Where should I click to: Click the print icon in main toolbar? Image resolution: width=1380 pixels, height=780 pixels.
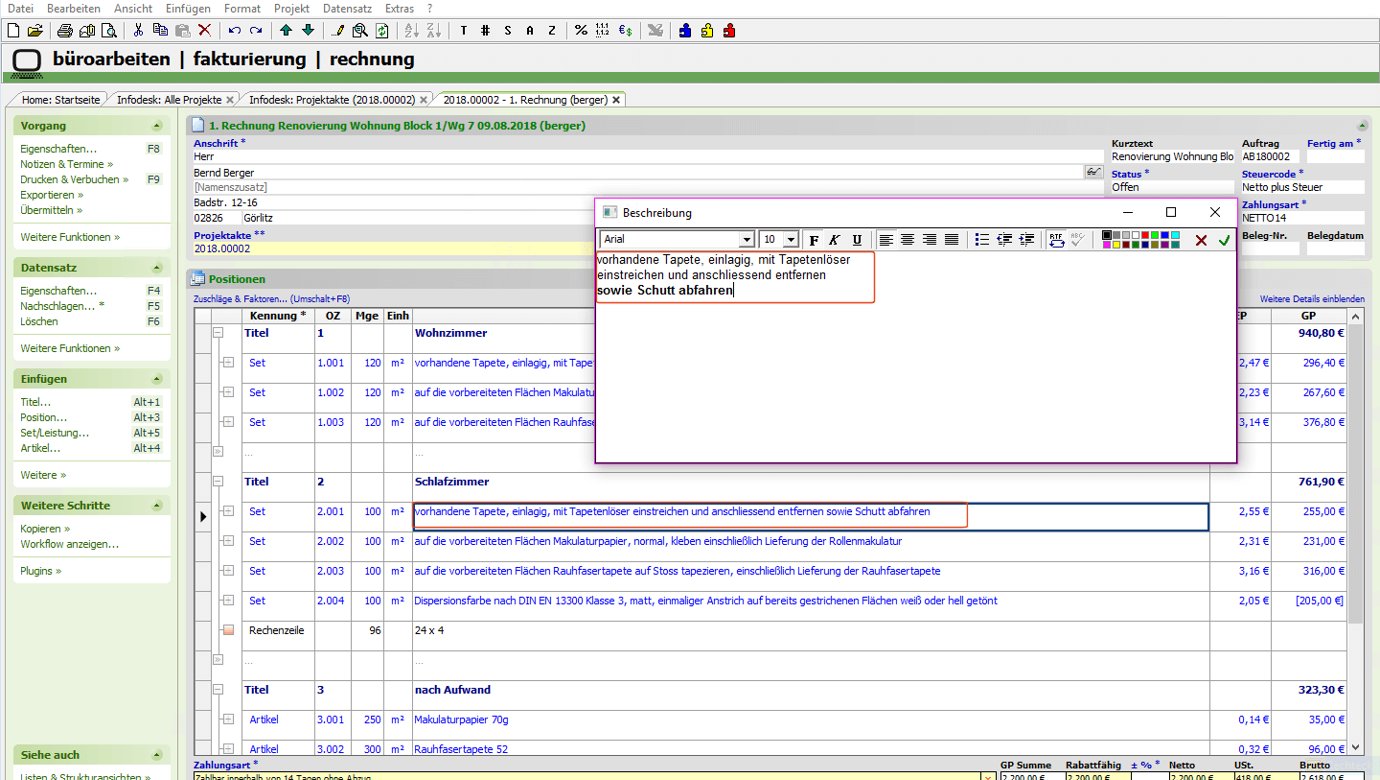click(x=65, y=30)
